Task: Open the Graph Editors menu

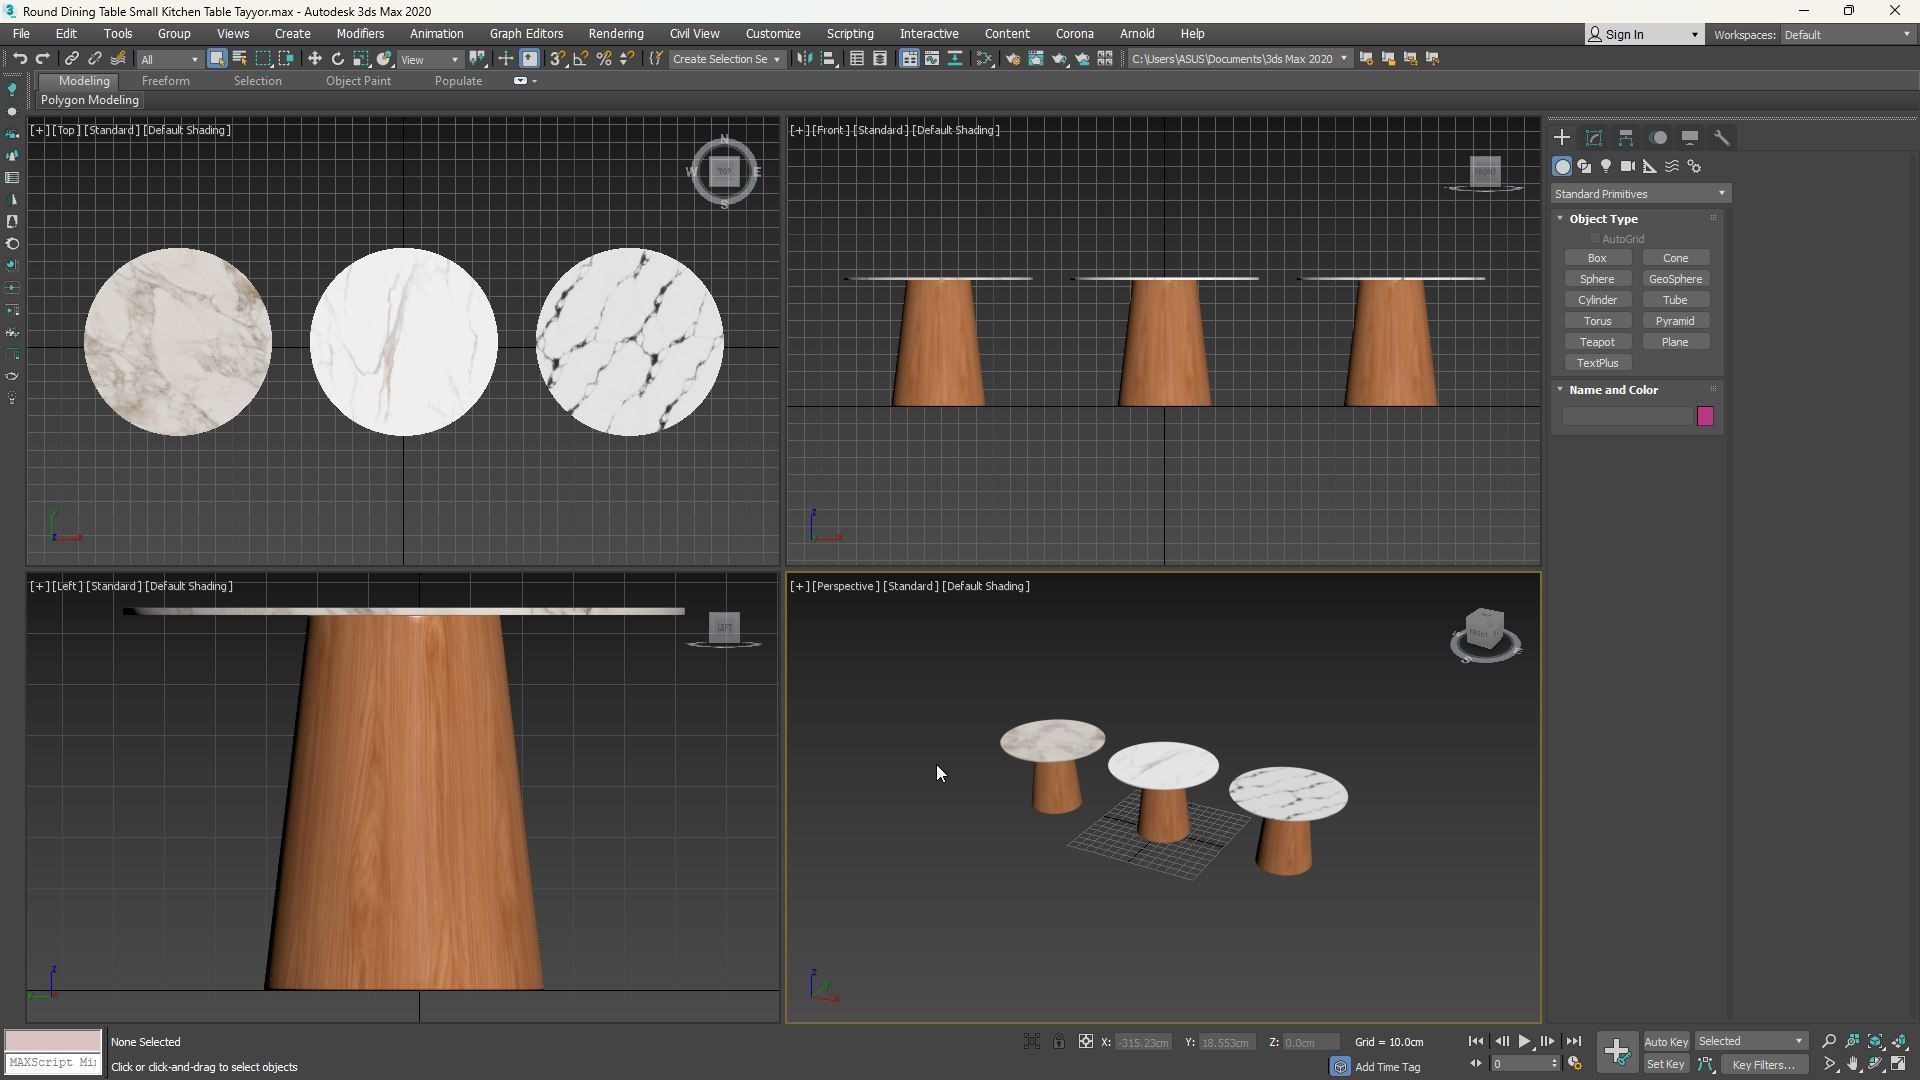Action: 526,34
